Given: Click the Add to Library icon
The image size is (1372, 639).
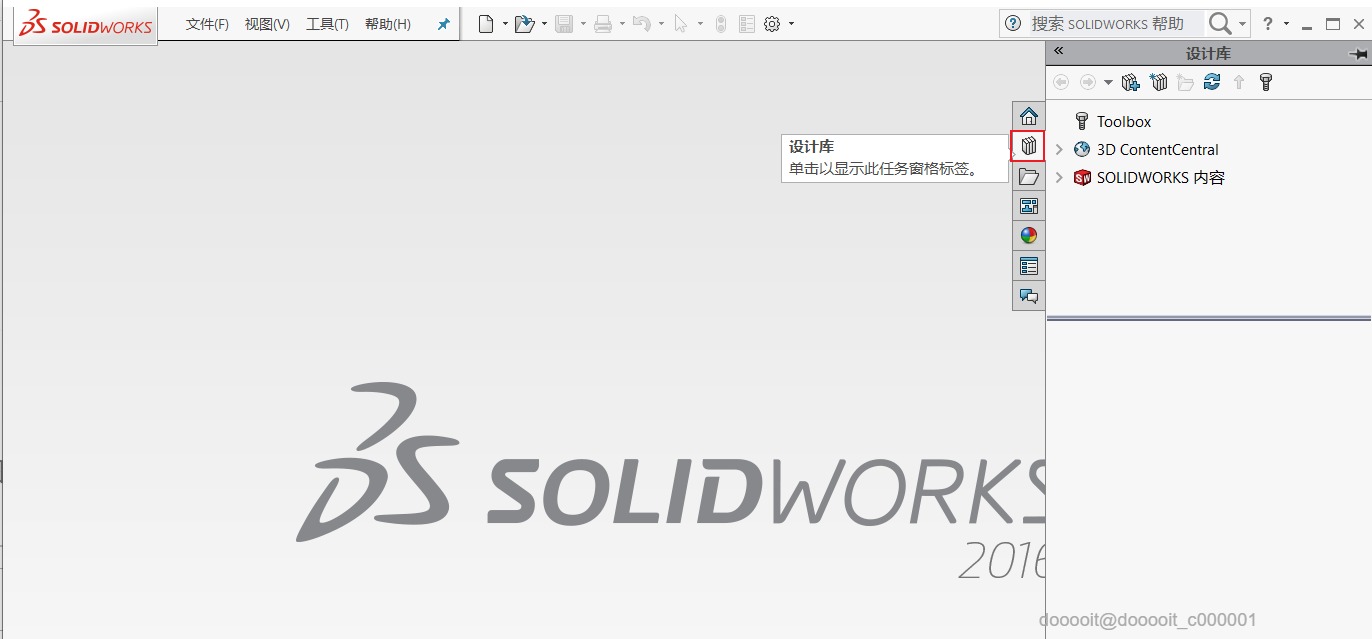Looking at the screenshot, I should click(x=1131, y=82).
